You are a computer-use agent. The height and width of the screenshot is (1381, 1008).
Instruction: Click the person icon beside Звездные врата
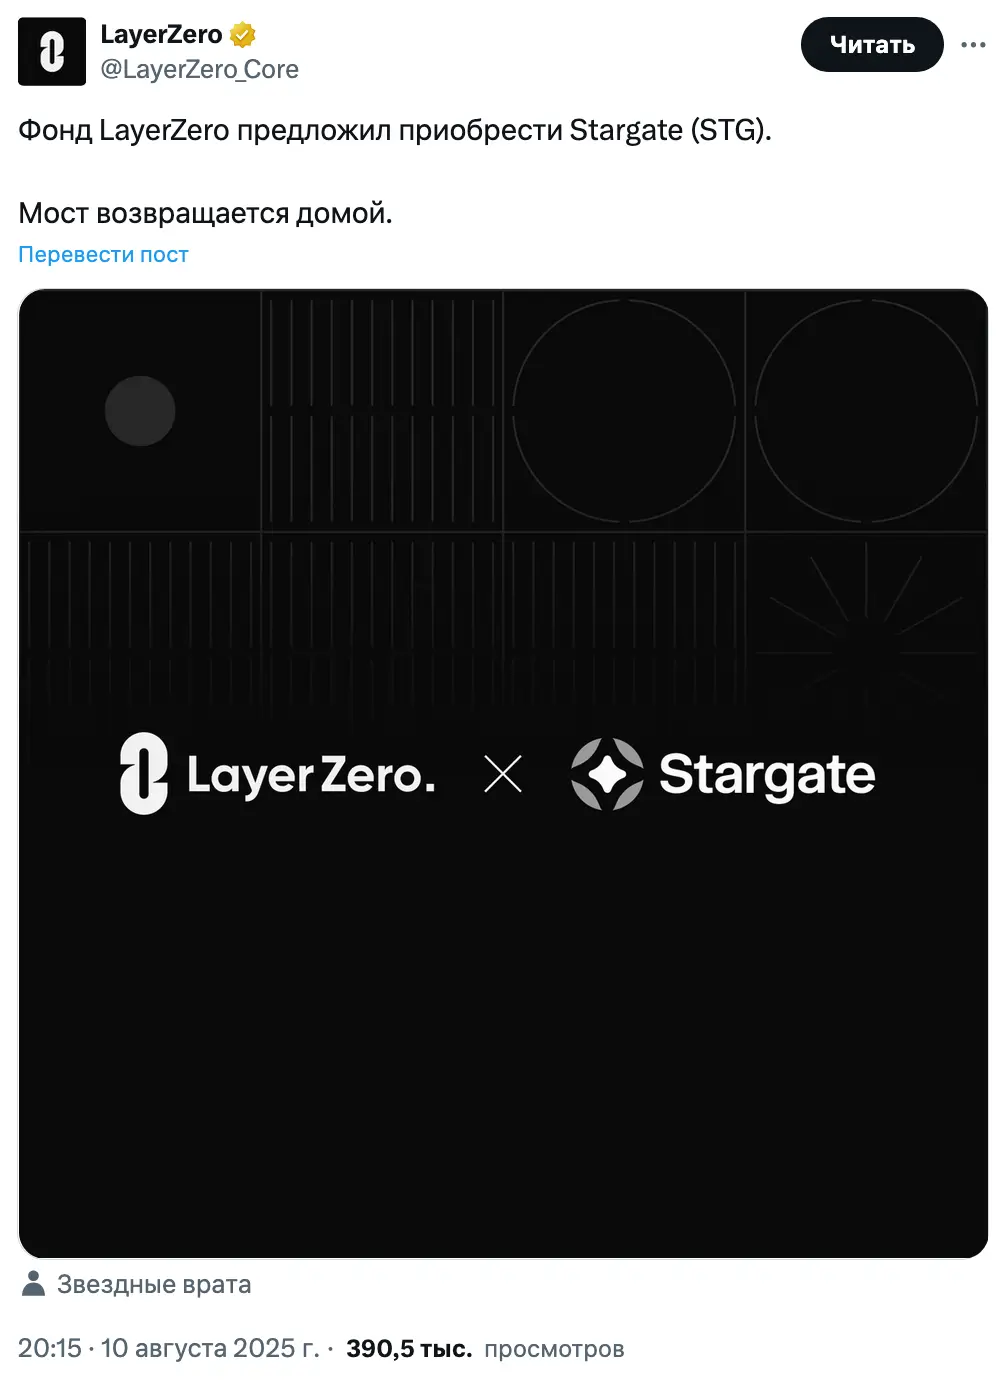tap(34, 1284)
